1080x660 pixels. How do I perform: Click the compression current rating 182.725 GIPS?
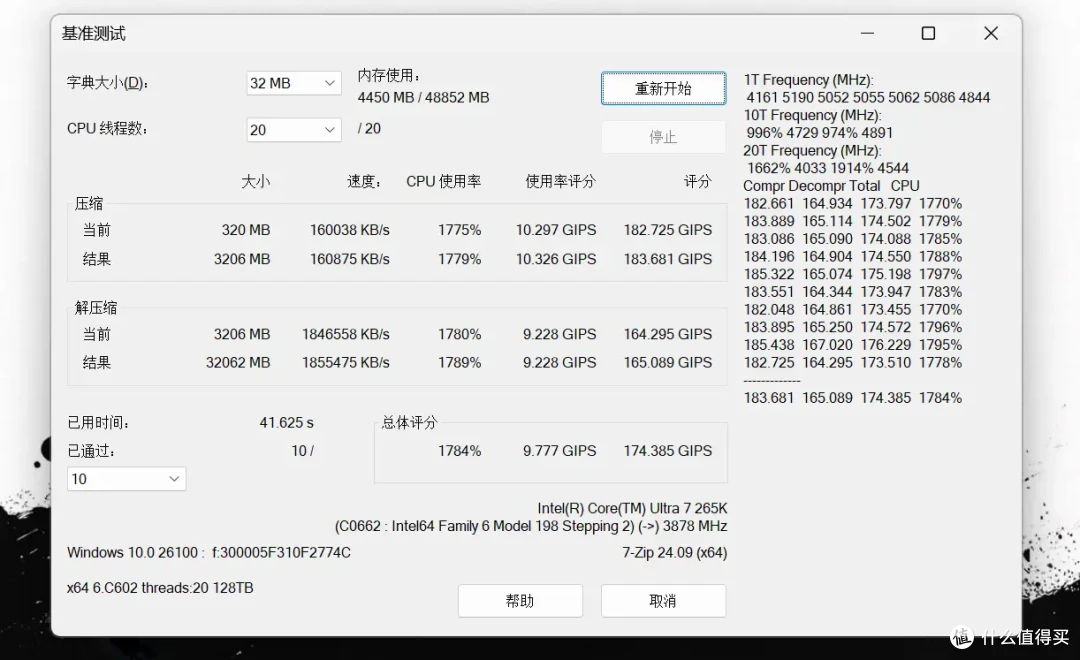click(667, 230)
